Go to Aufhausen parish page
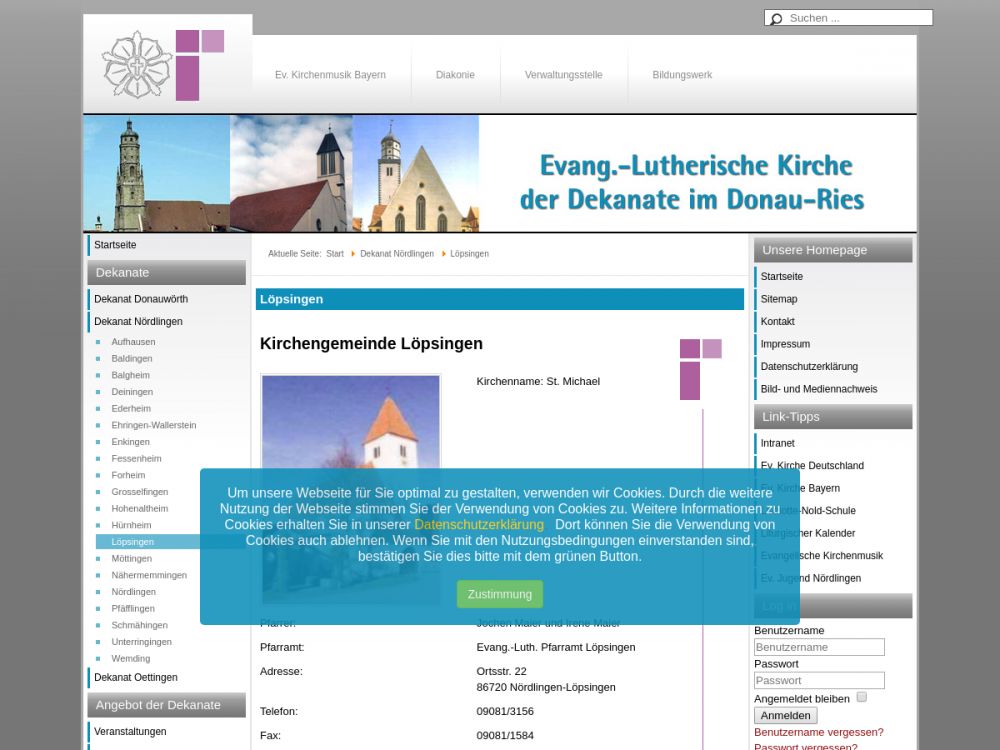Image resolution: width=1000 pixels, height=750 pixels. click(133, 342)
